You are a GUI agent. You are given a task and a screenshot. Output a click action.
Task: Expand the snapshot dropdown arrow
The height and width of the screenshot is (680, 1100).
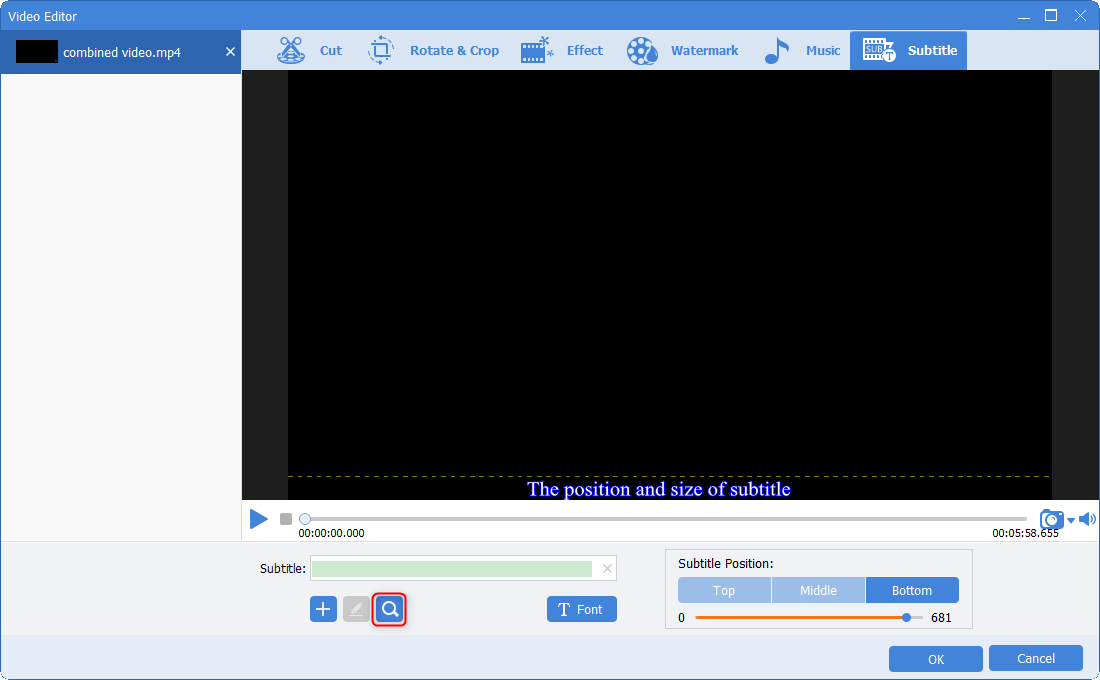(1070, 520)
